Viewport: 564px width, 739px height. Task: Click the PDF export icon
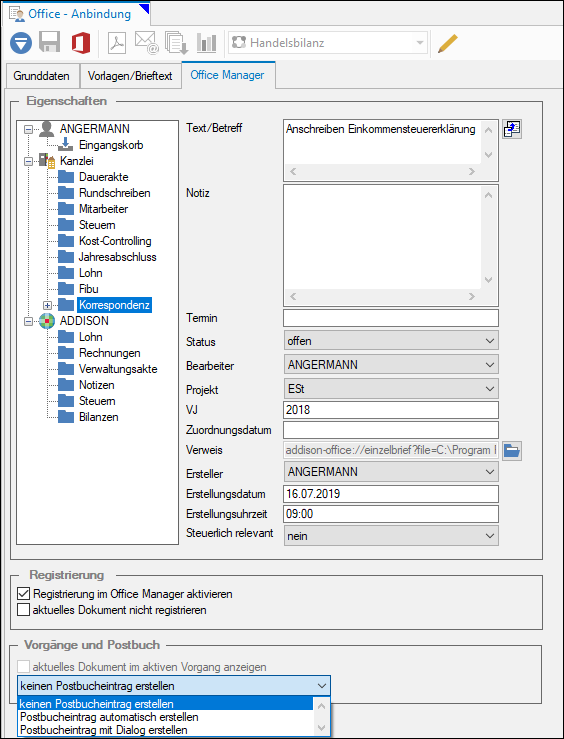click(117, 43)
